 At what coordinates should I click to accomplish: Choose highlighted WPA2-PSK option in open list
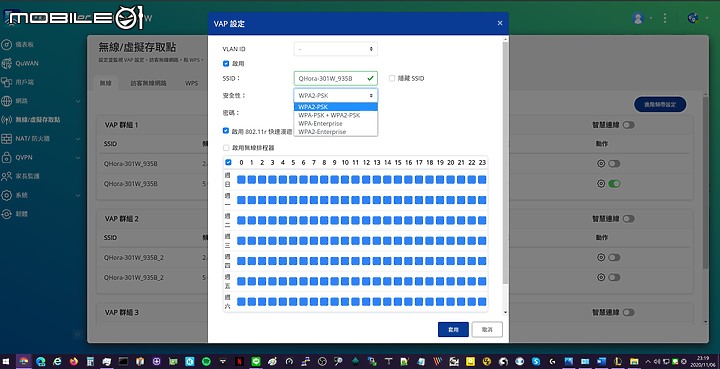coord(336,107)
